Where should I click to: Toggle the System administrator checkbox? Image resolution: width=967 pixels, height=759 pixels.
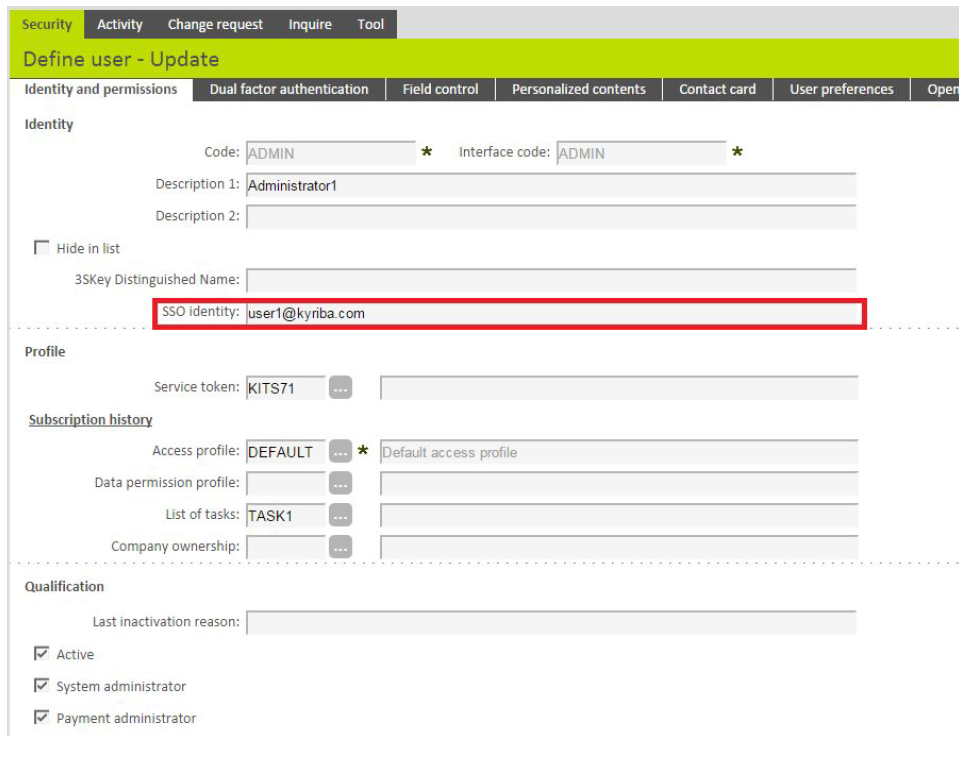(42, 686)
